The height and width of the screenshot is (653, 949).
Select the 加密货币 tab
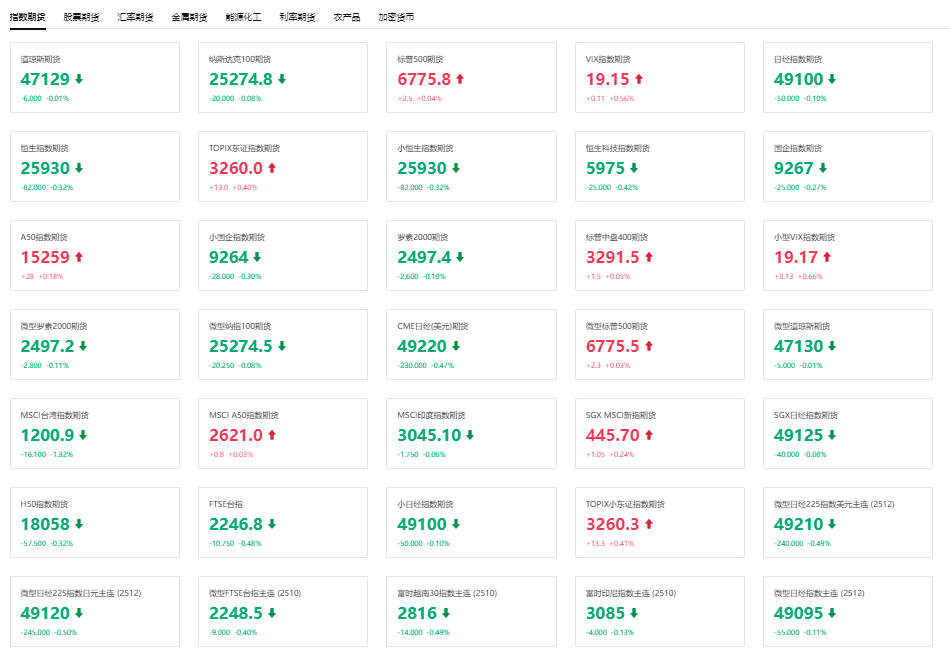tap(396, 17)
